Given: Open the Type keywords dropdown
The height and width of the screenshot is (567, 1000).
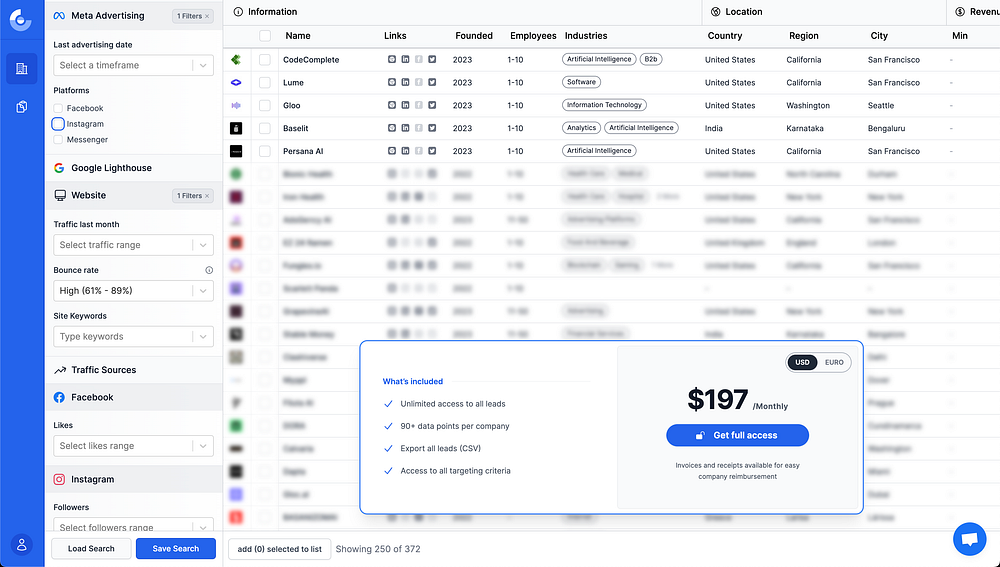Looking at the screenshot, I should point(133,337).
